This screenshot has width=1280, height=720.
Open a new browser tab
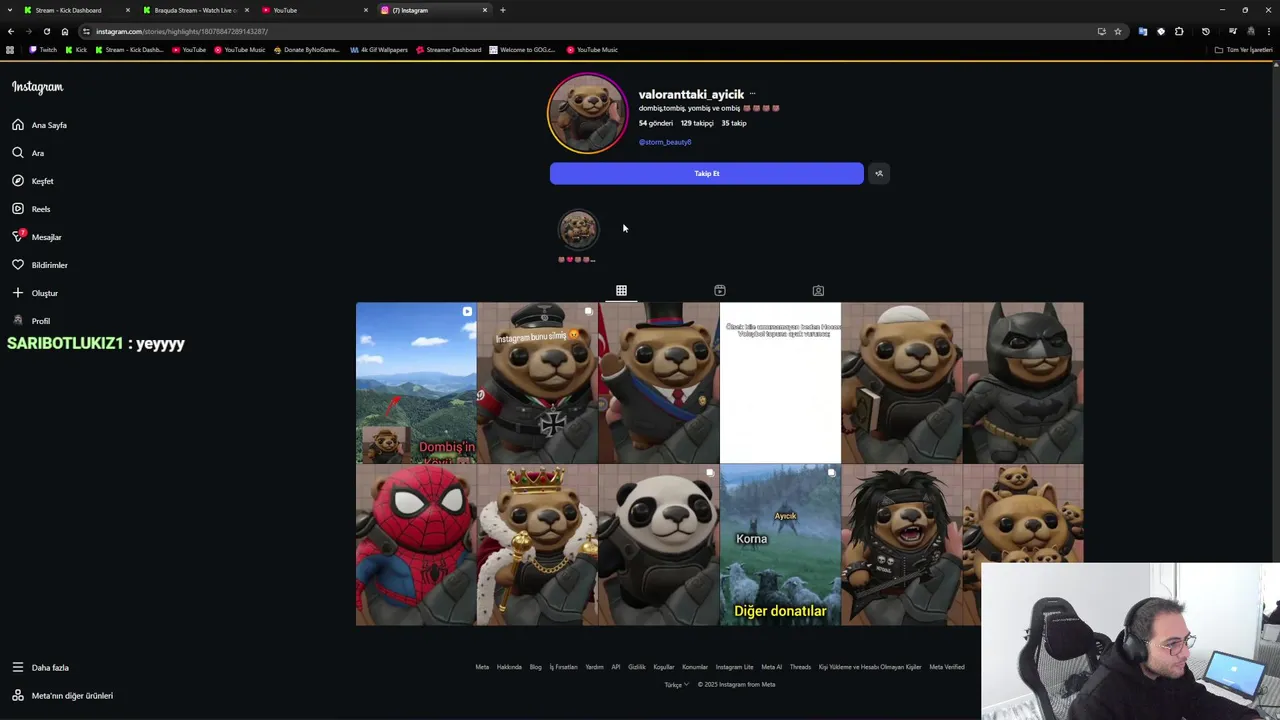(502, 10)
